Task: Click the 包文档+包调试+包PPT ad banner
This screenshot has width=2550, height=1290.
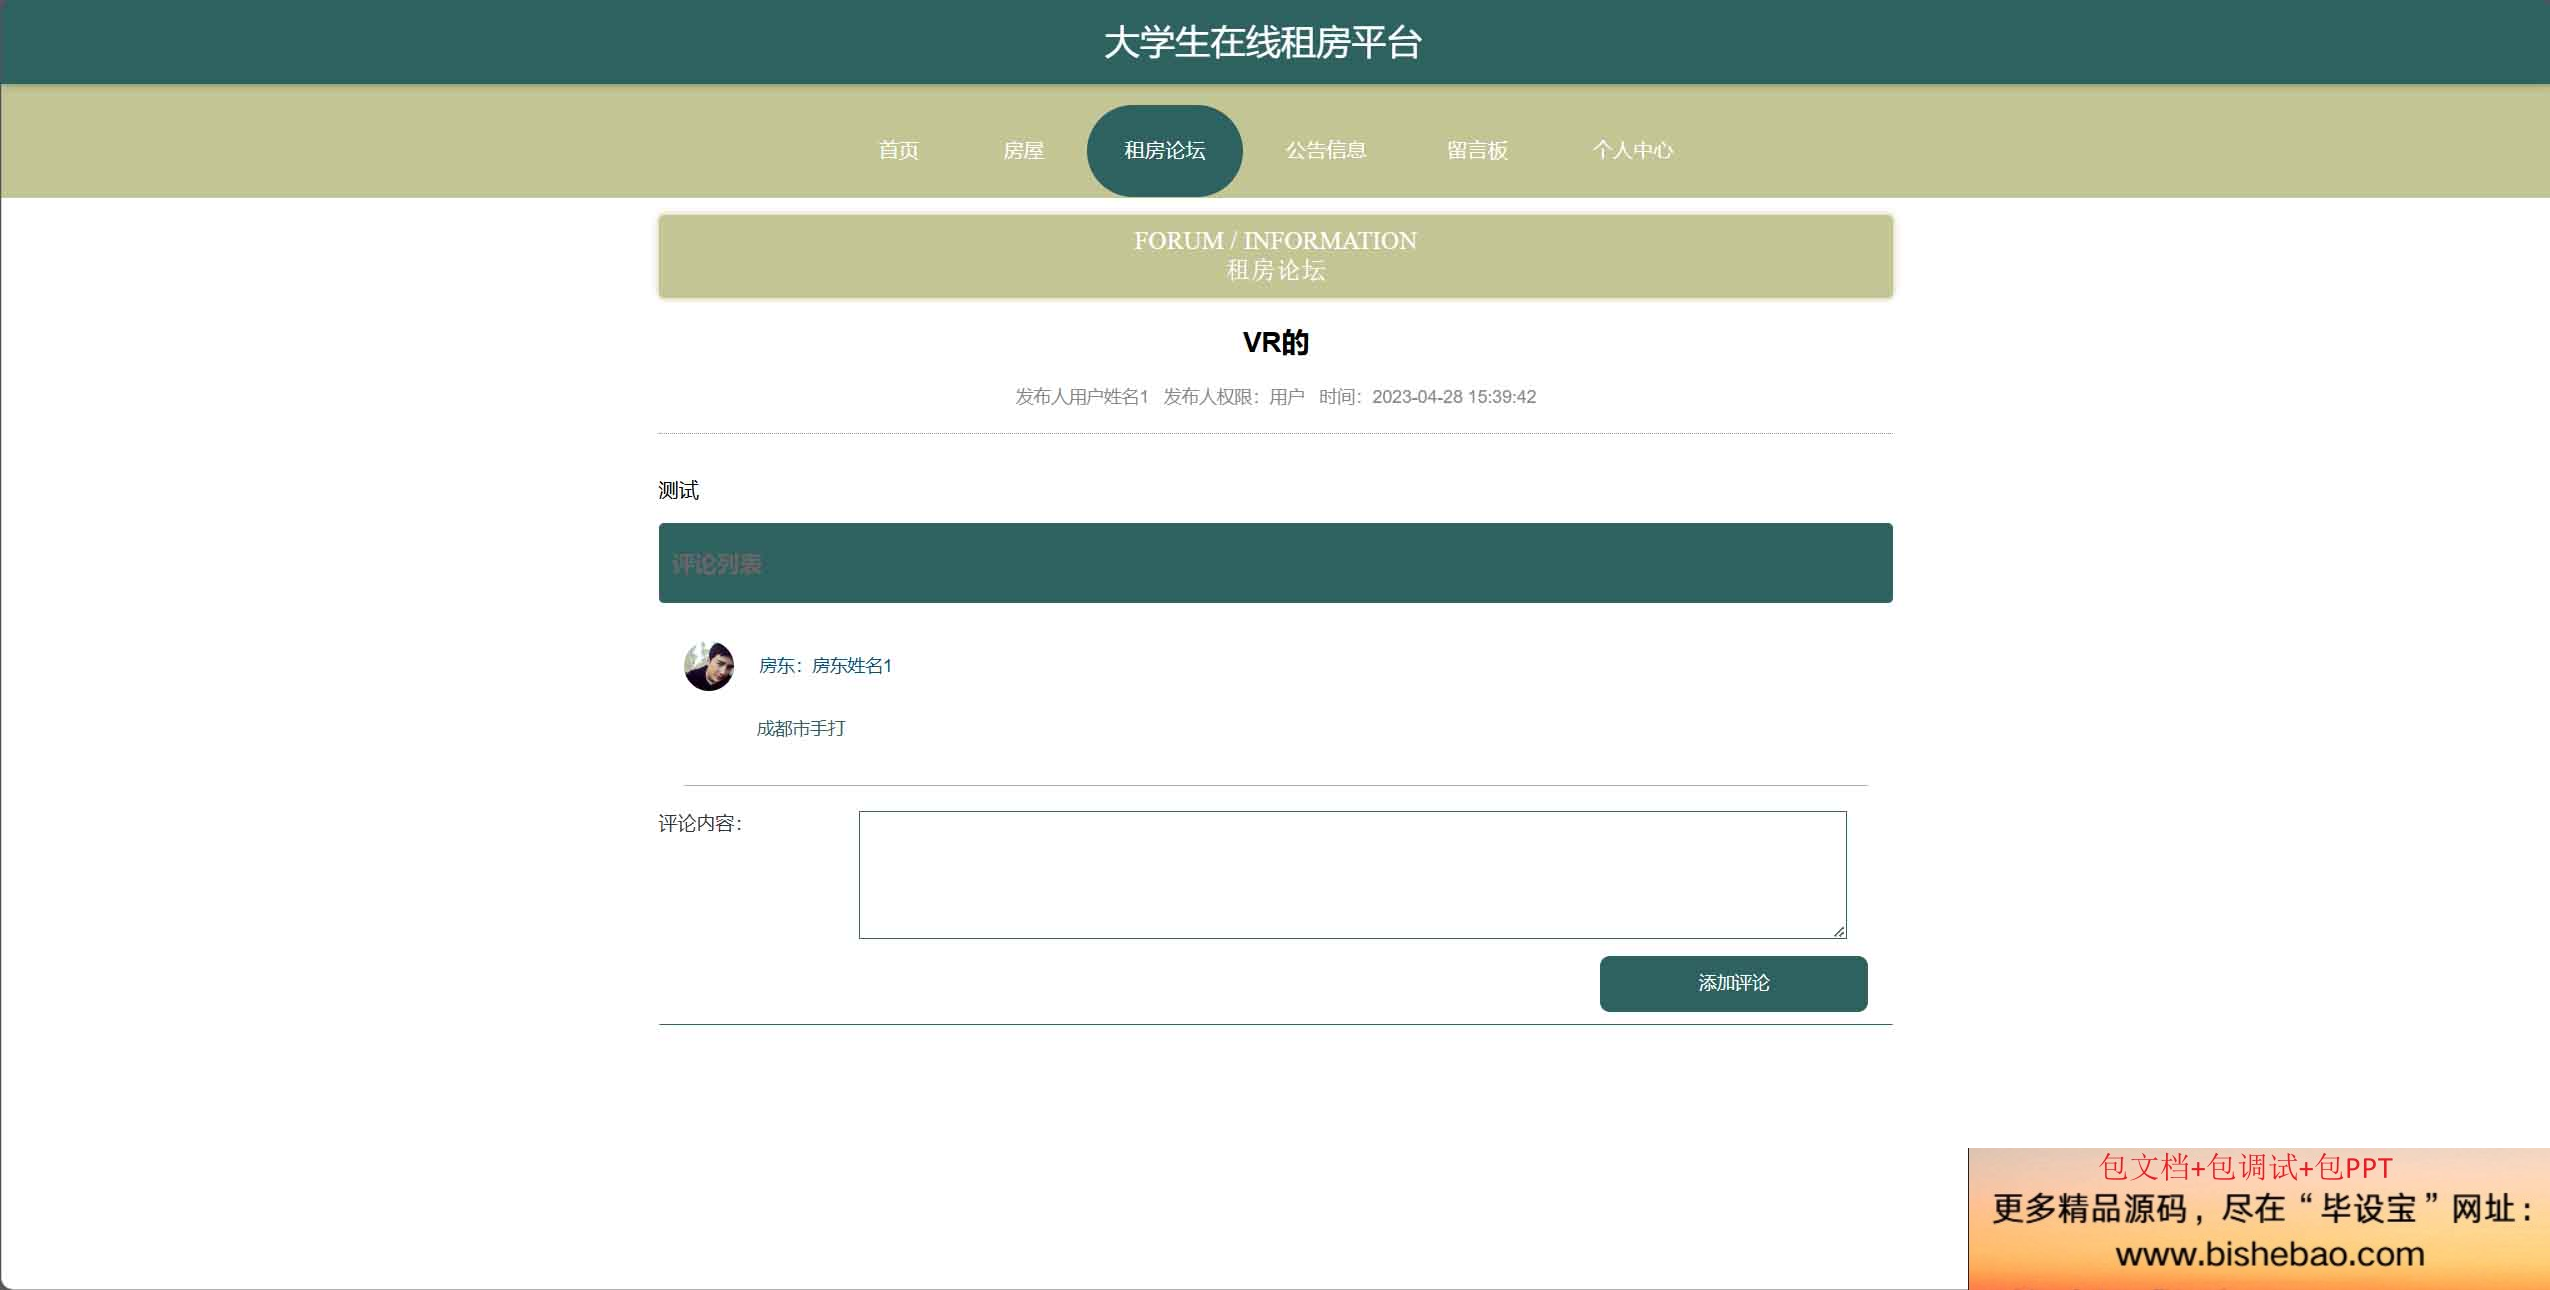Action: pos(2245,1167)
